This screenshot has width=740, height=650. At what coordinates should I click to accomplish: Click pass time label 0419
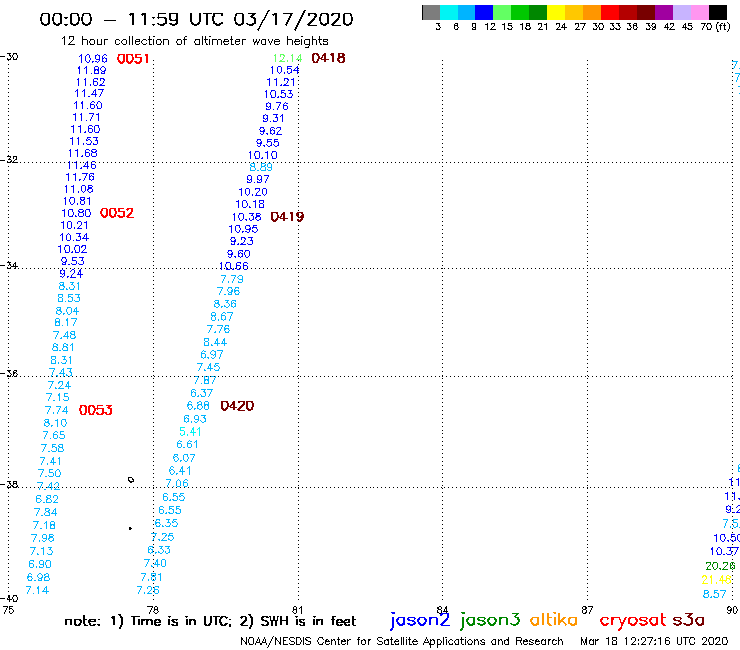287,217
